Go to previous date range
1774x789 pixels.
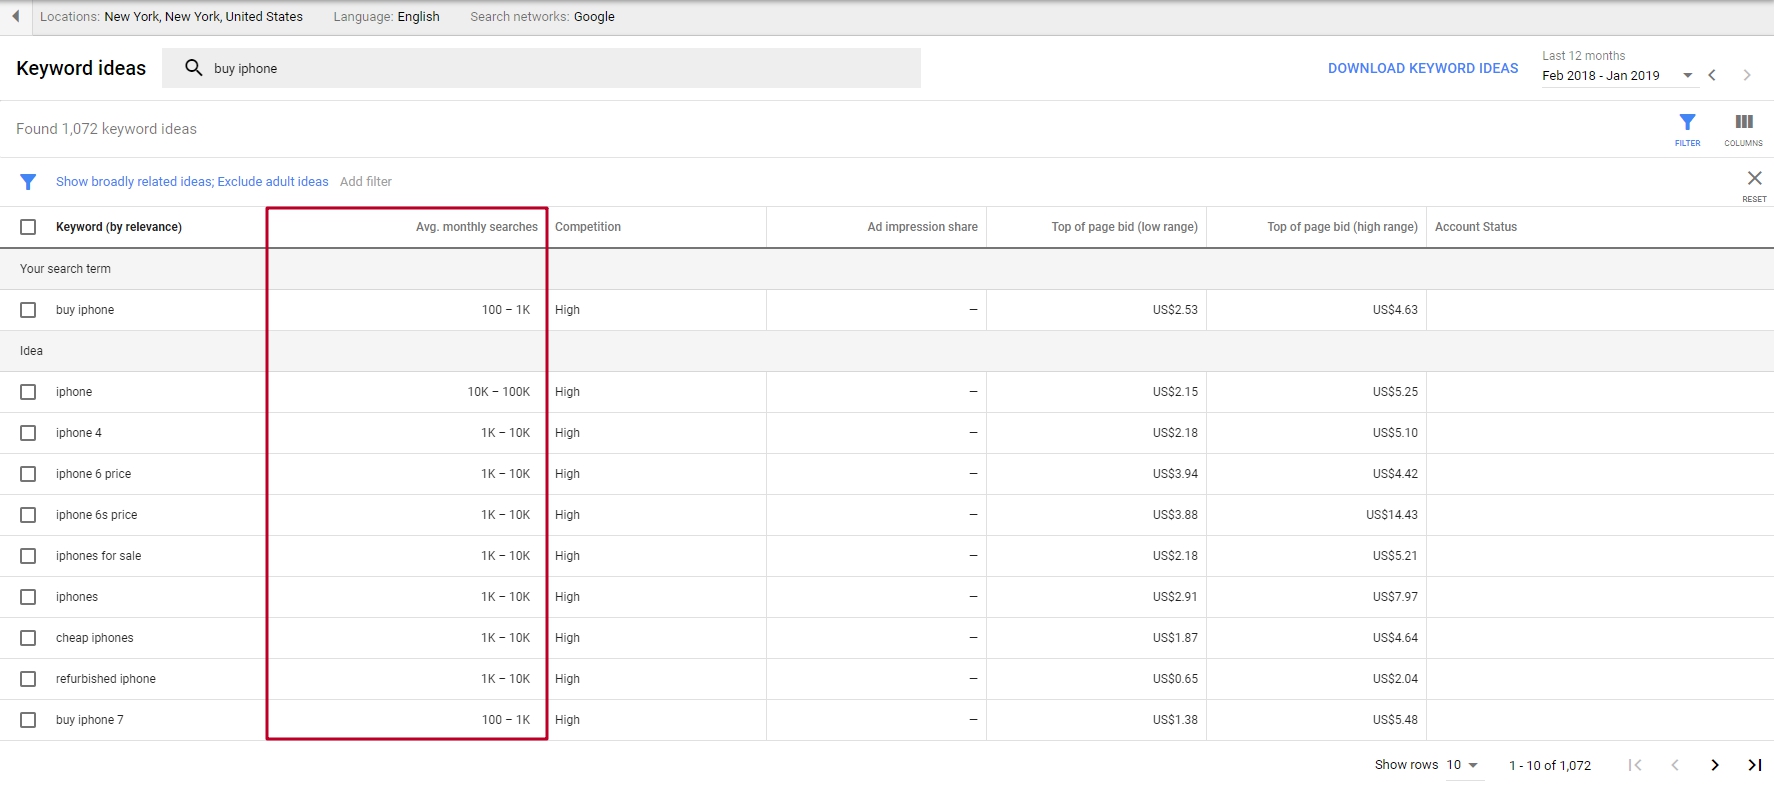(x=1712, y=75)
